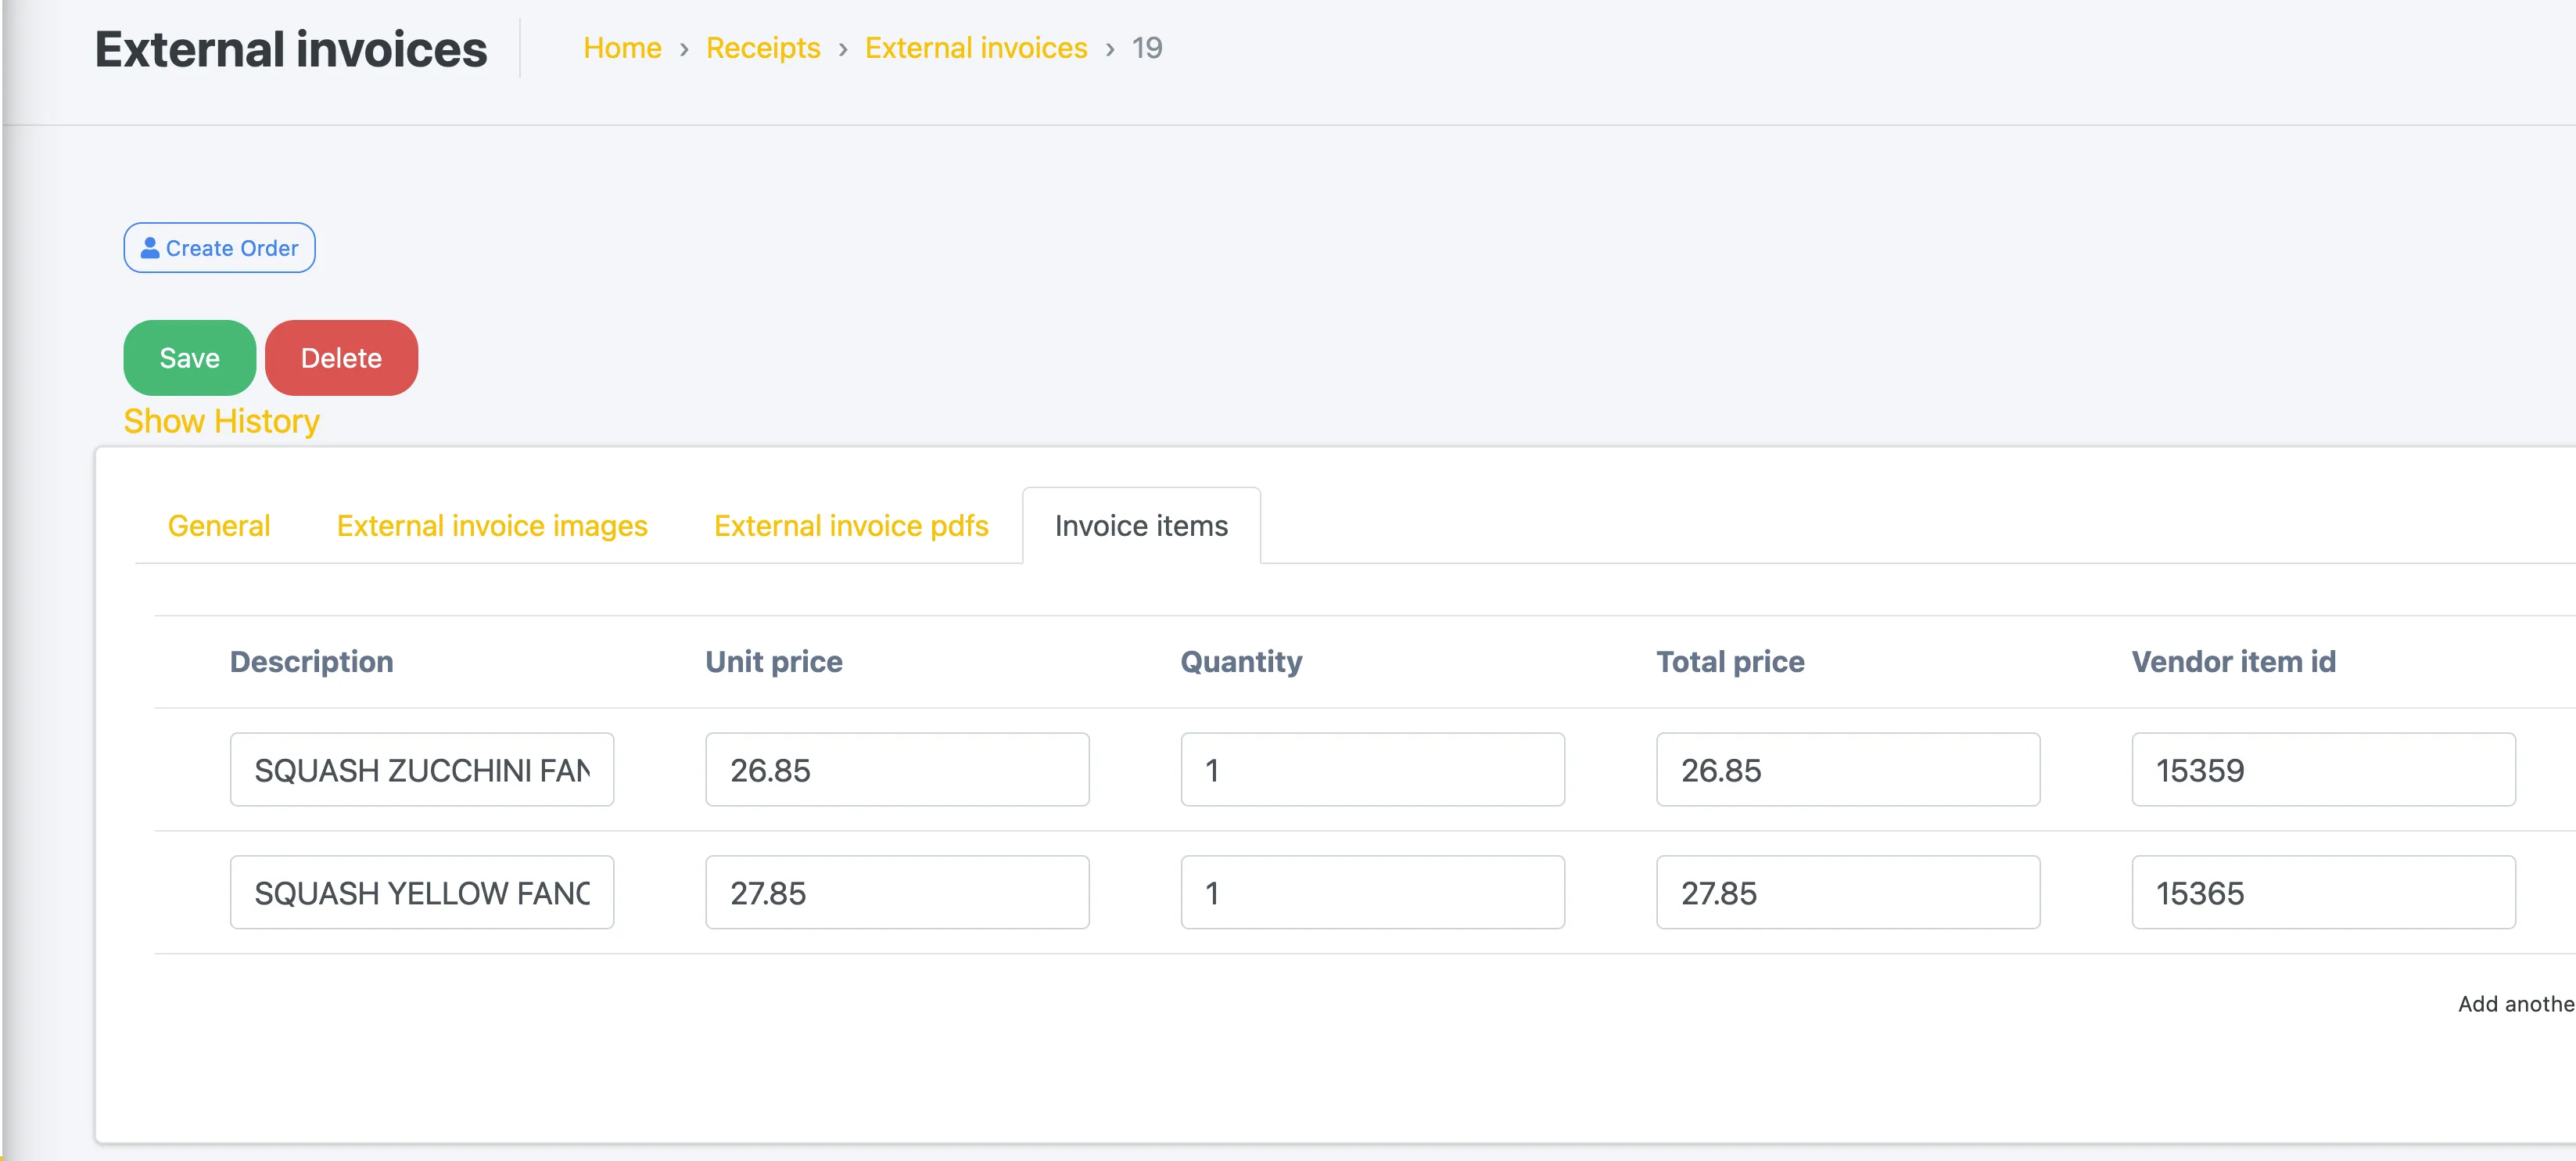
Task: Edit vendor item id 15365
Action: pos(2323,893)
